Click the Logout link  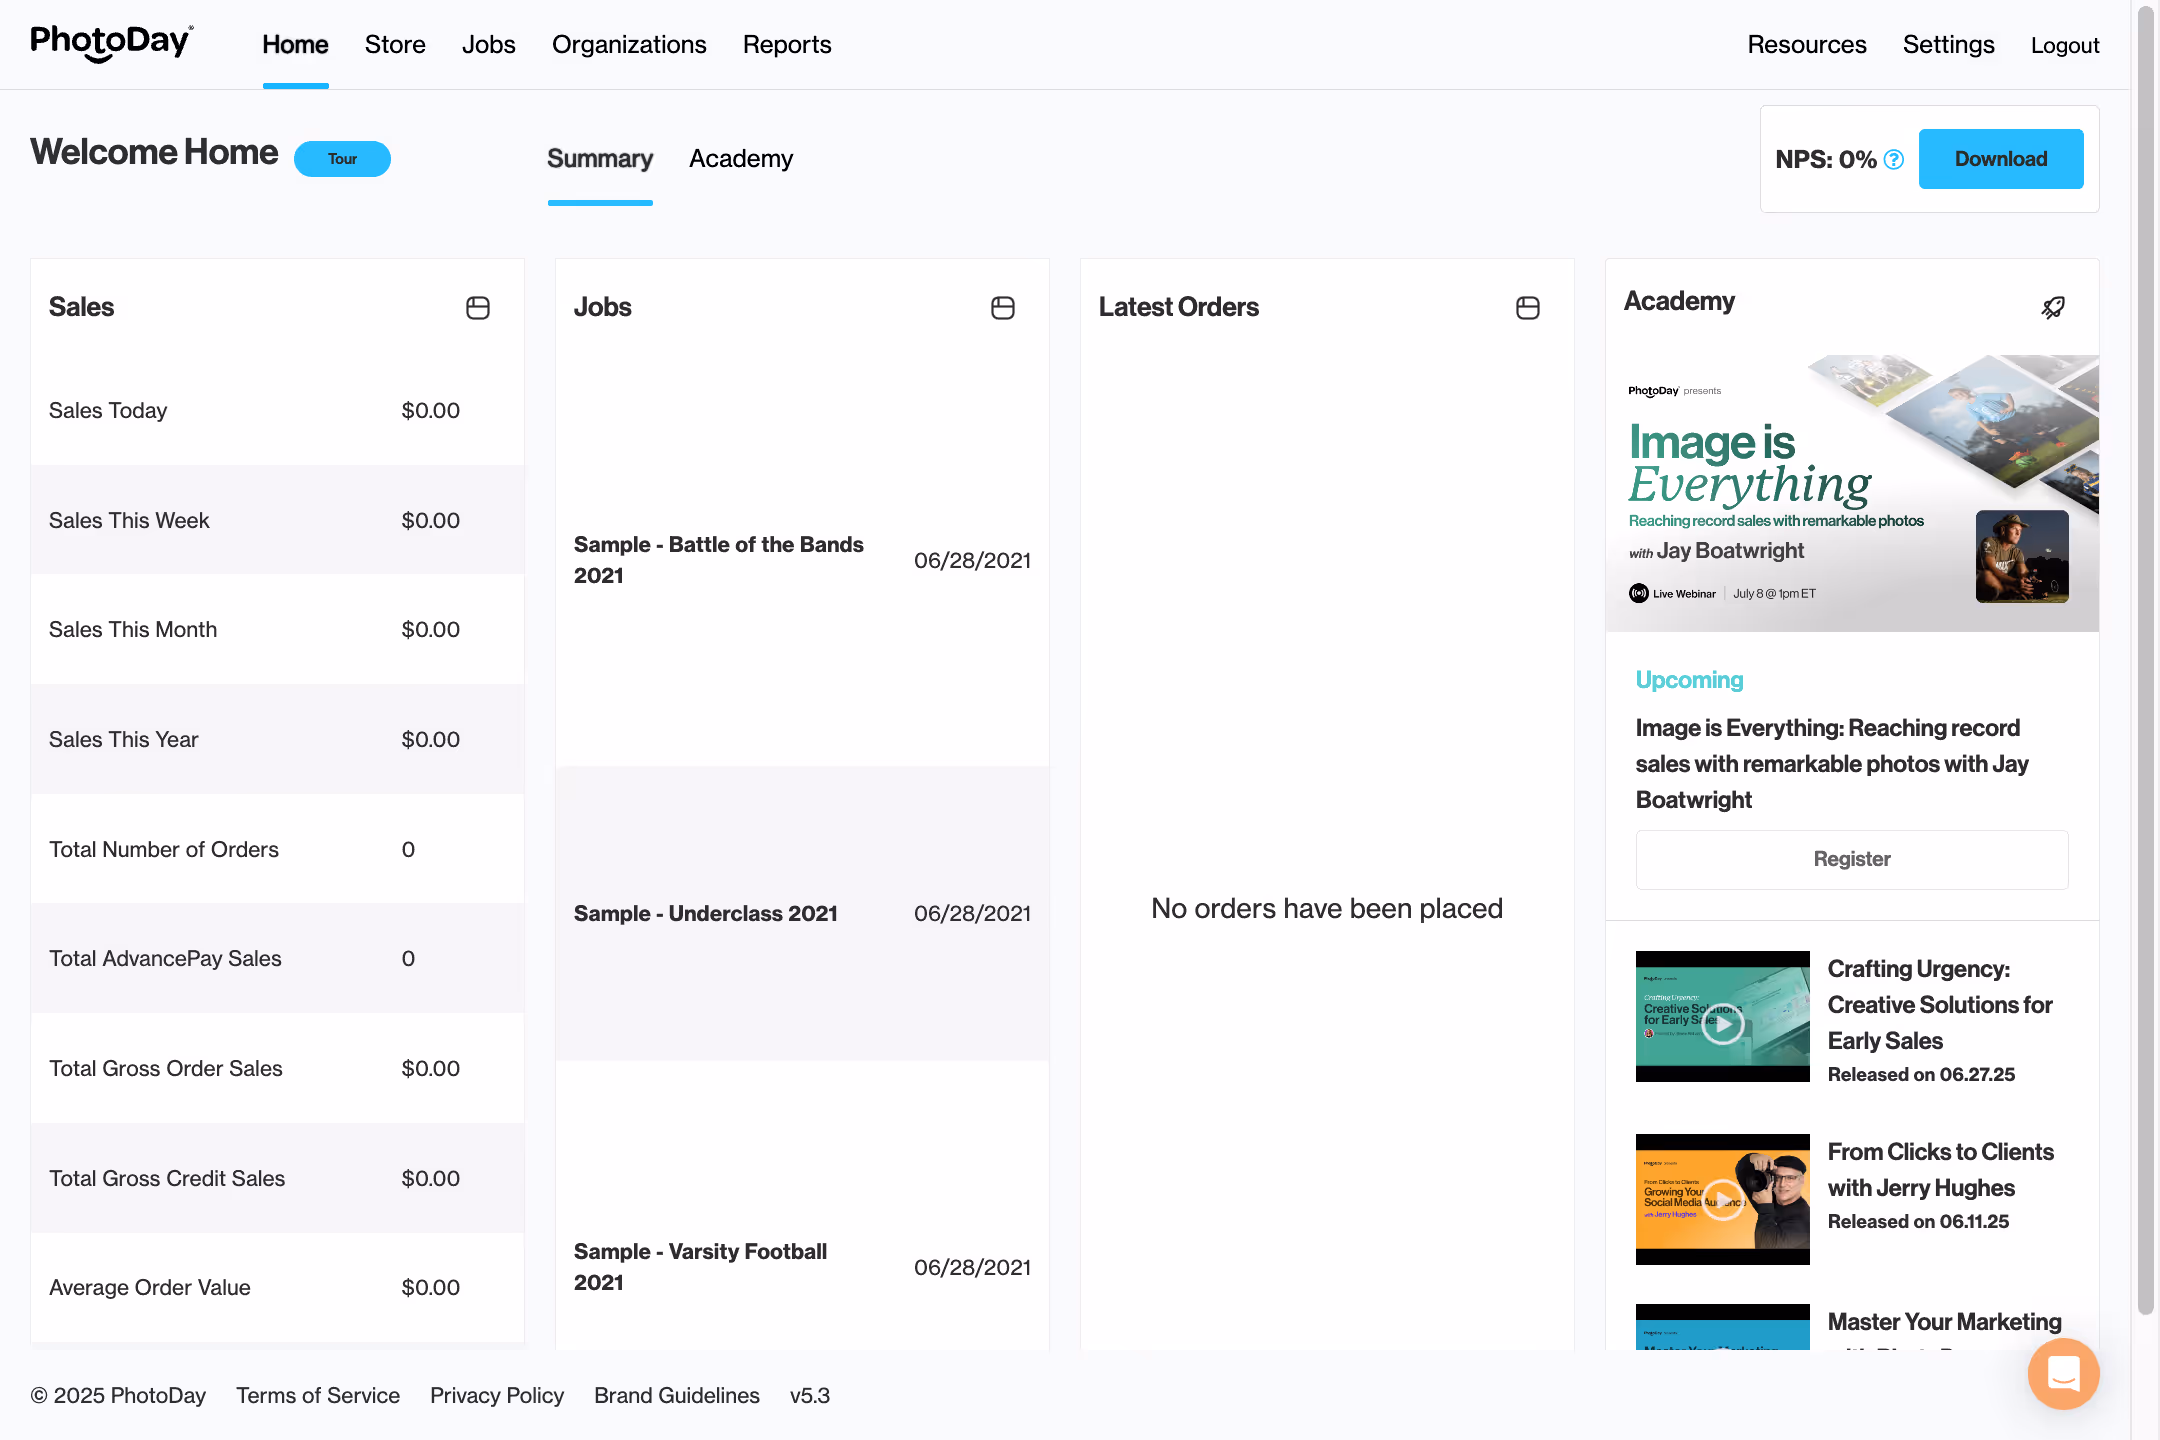(2065, 46)
